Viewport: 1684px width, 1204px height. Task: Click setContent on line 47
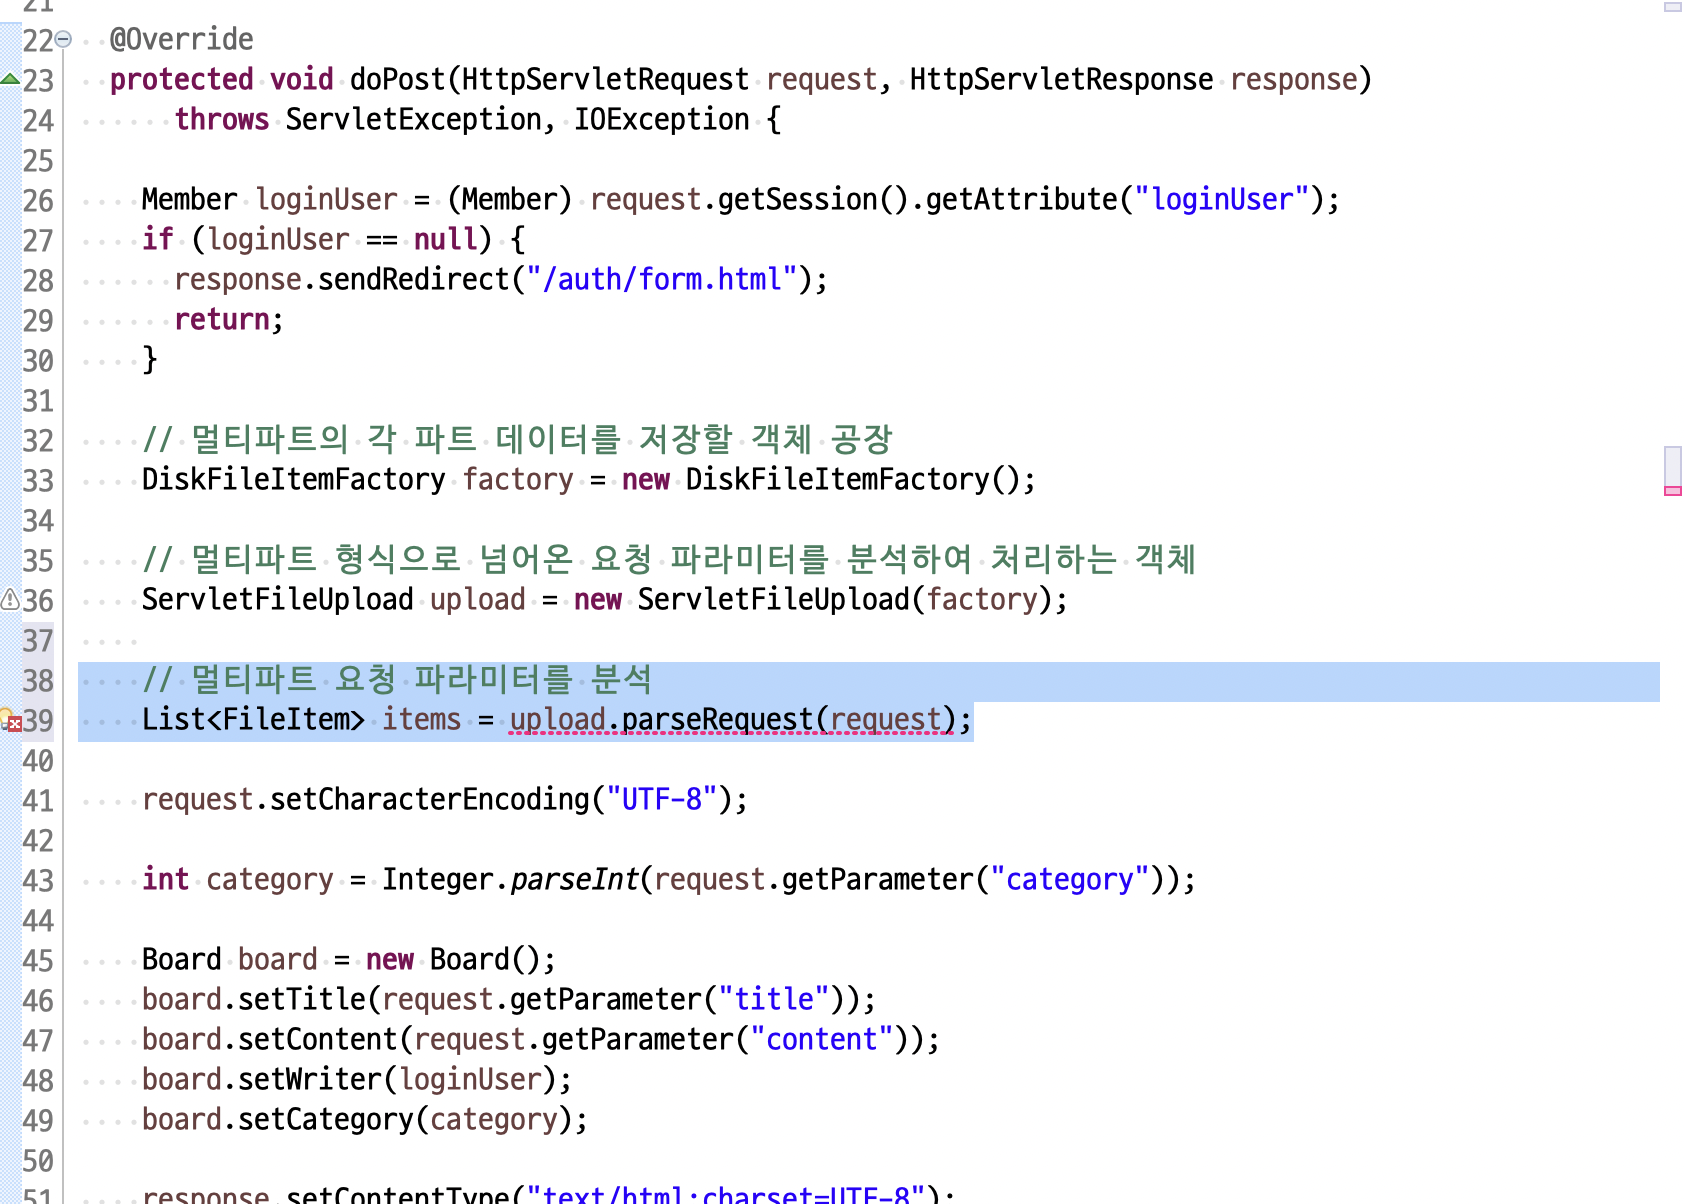tap(318, 1039)
